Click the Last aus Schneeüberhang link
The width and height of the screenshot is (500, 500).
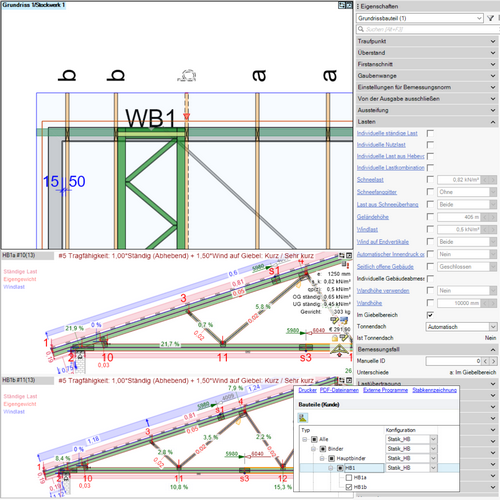387,204
